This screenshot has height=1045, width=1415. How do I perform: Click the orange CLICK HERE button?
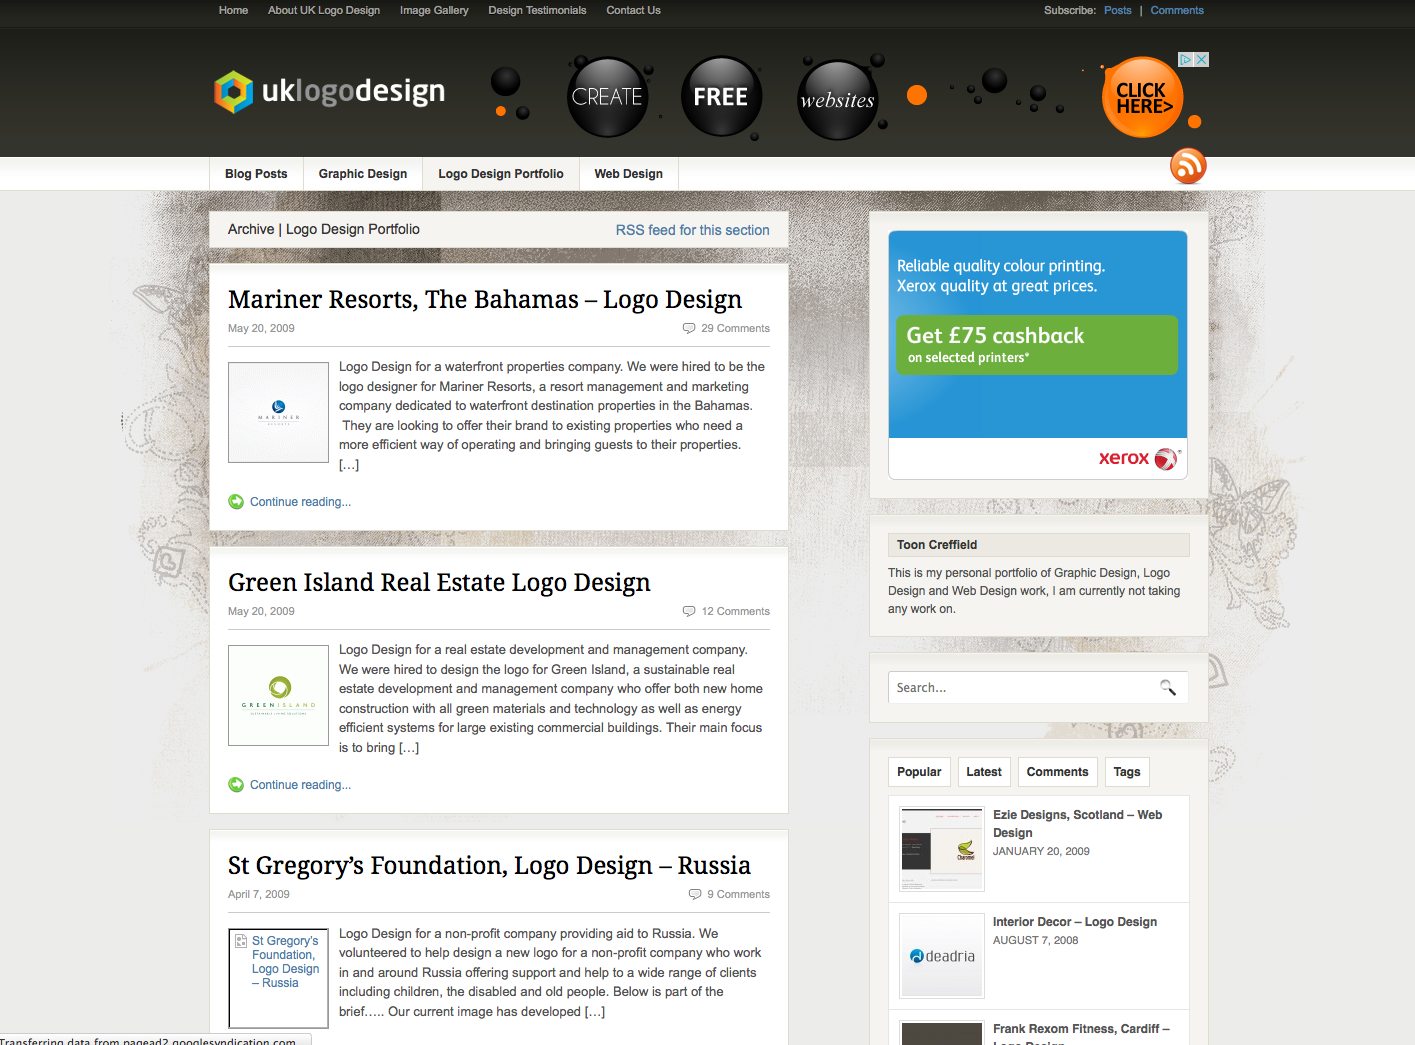point(1143,98)
